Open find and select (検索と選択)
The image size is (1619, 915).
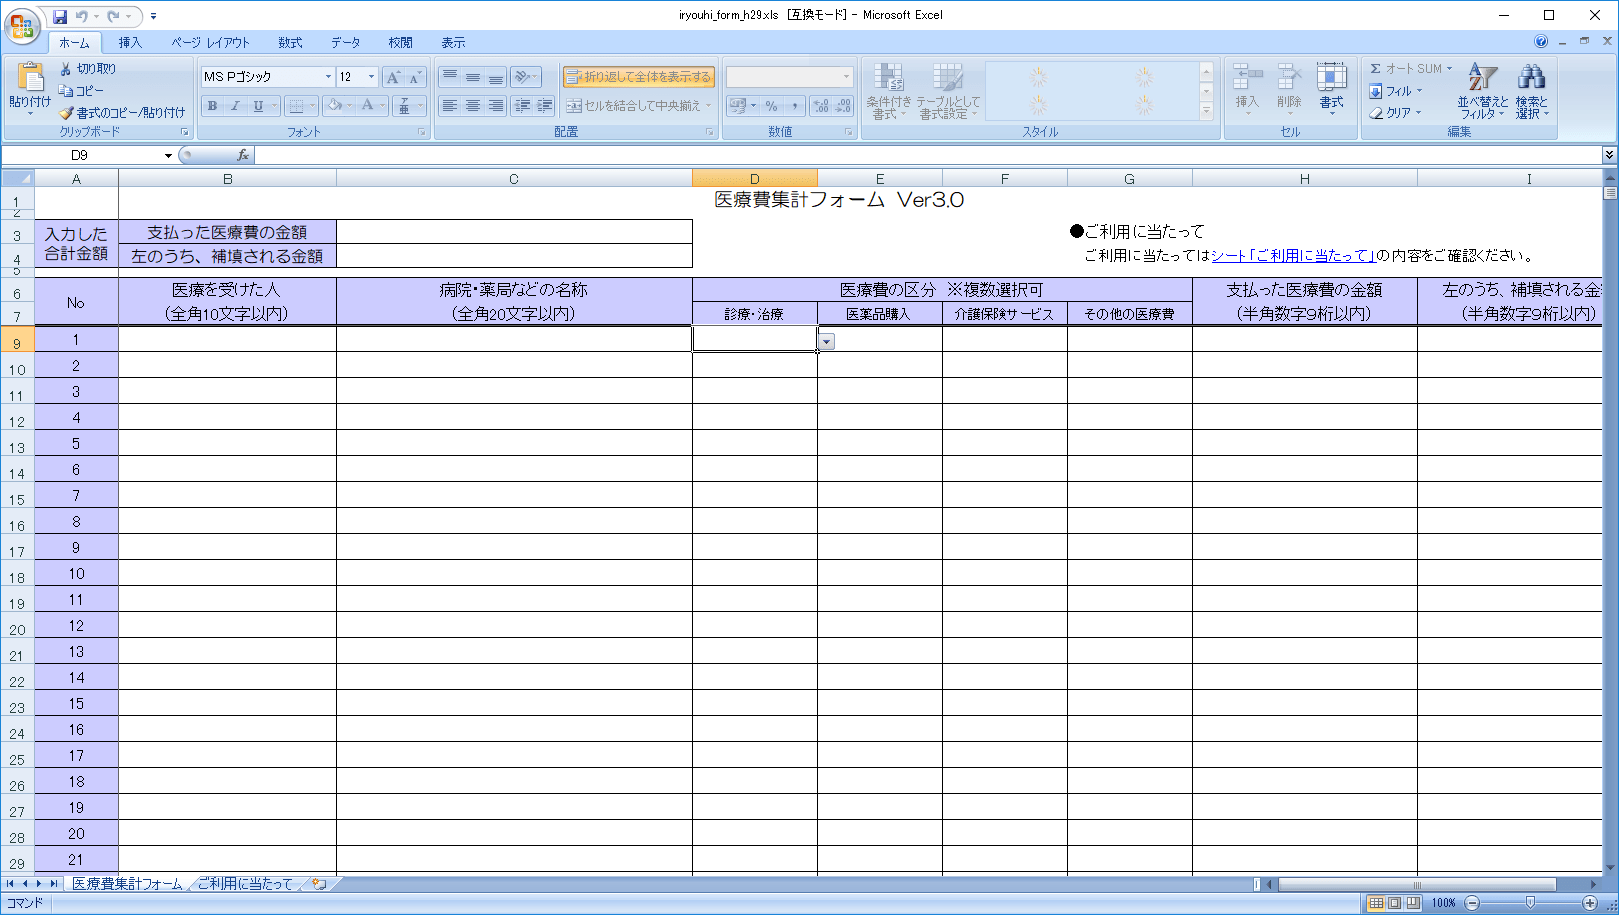pyautogui.click(x=1531, y=91)
